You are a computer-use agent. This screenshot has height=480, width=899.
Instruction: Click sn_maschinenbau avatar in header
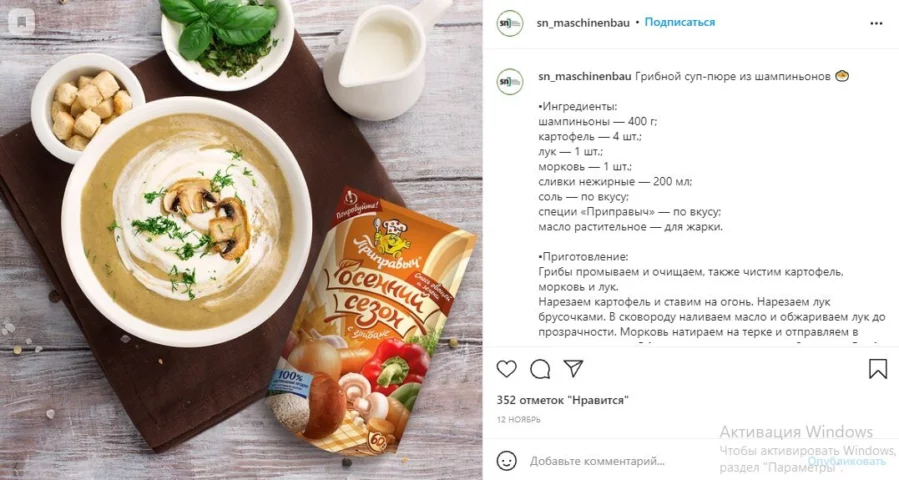click(510, 24)
